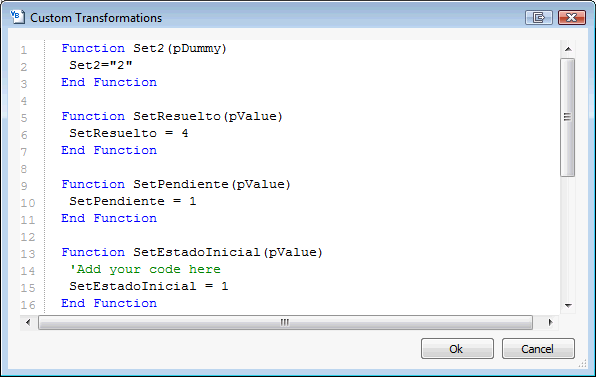Screen dimensions: 596x377
Task: Click the horizontal scrollbar left arrow
Action: [x=28, y=323]
